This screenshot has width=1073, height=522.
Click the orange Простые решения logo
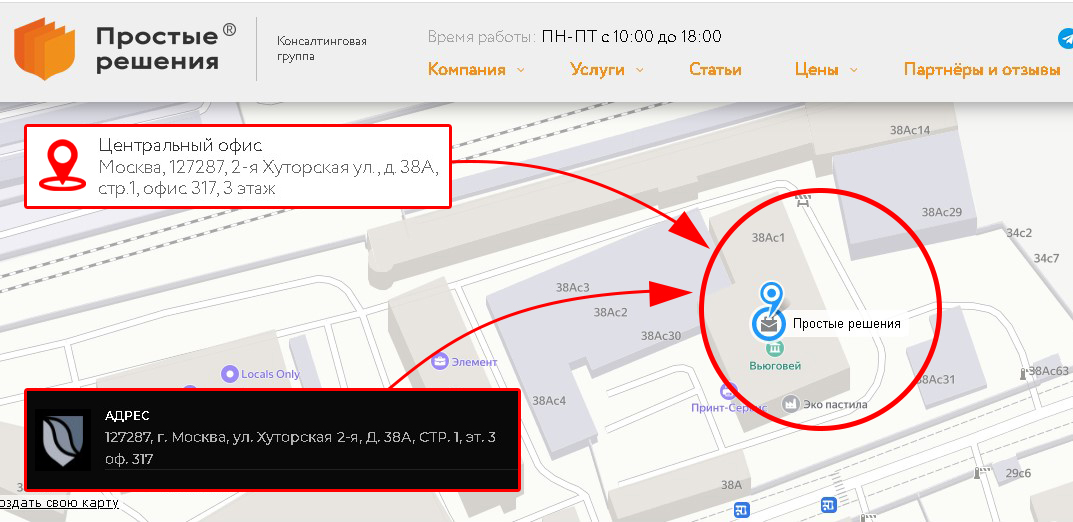tap(44, 49)
